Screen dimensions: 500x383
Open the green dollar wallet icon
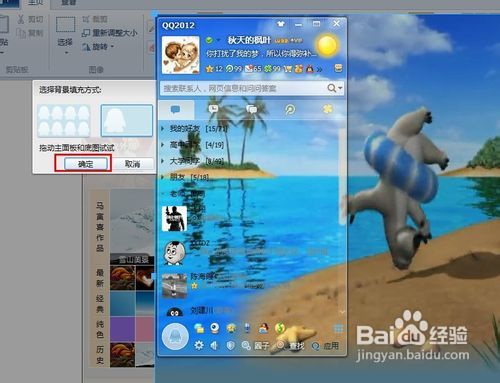(x=280, y=328)
